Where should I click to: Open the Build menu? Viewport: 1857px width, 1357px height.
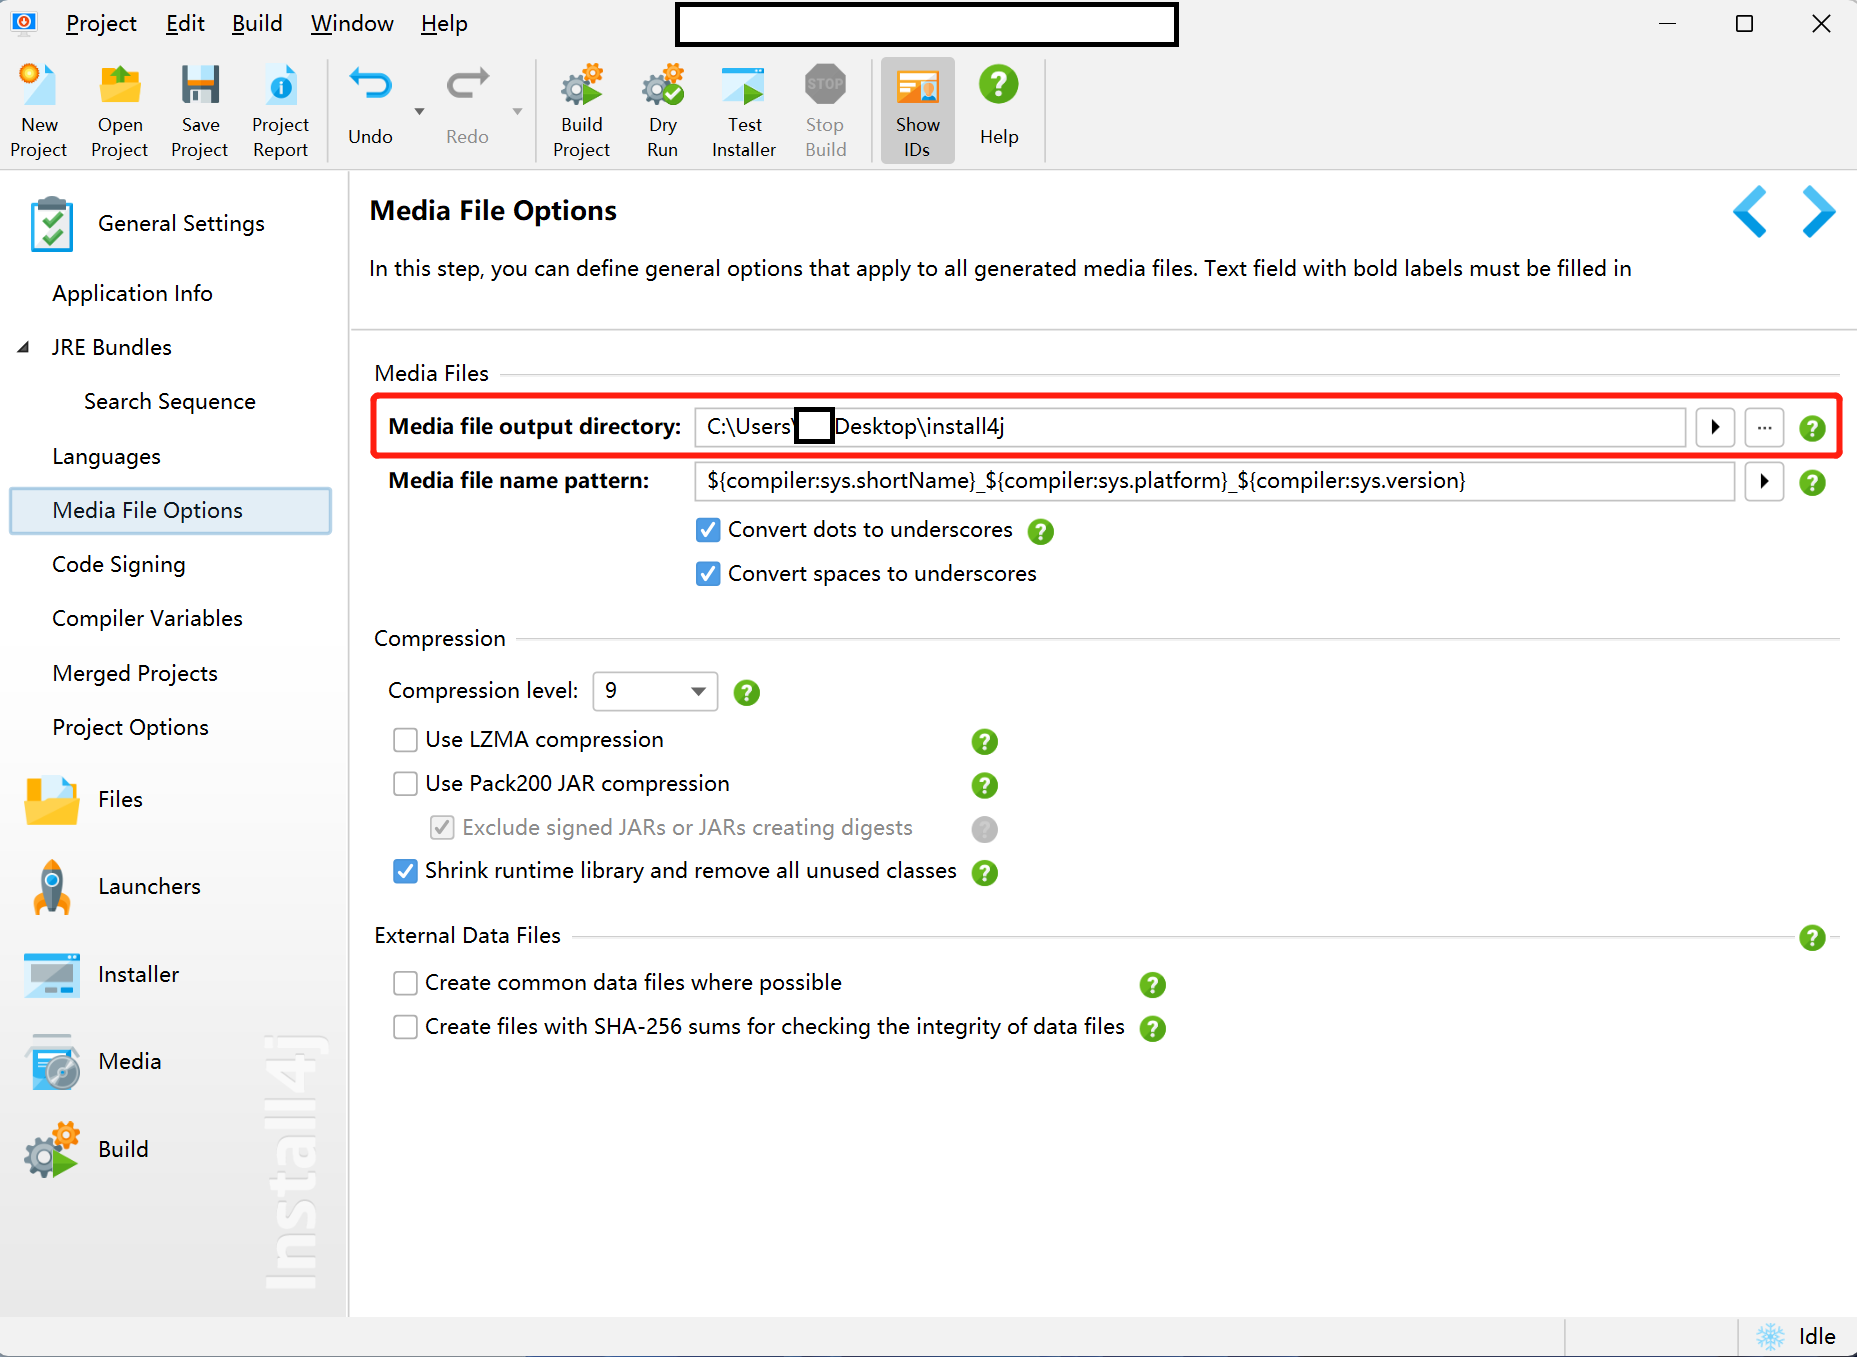pyautogui.click(x=257, y=23)
